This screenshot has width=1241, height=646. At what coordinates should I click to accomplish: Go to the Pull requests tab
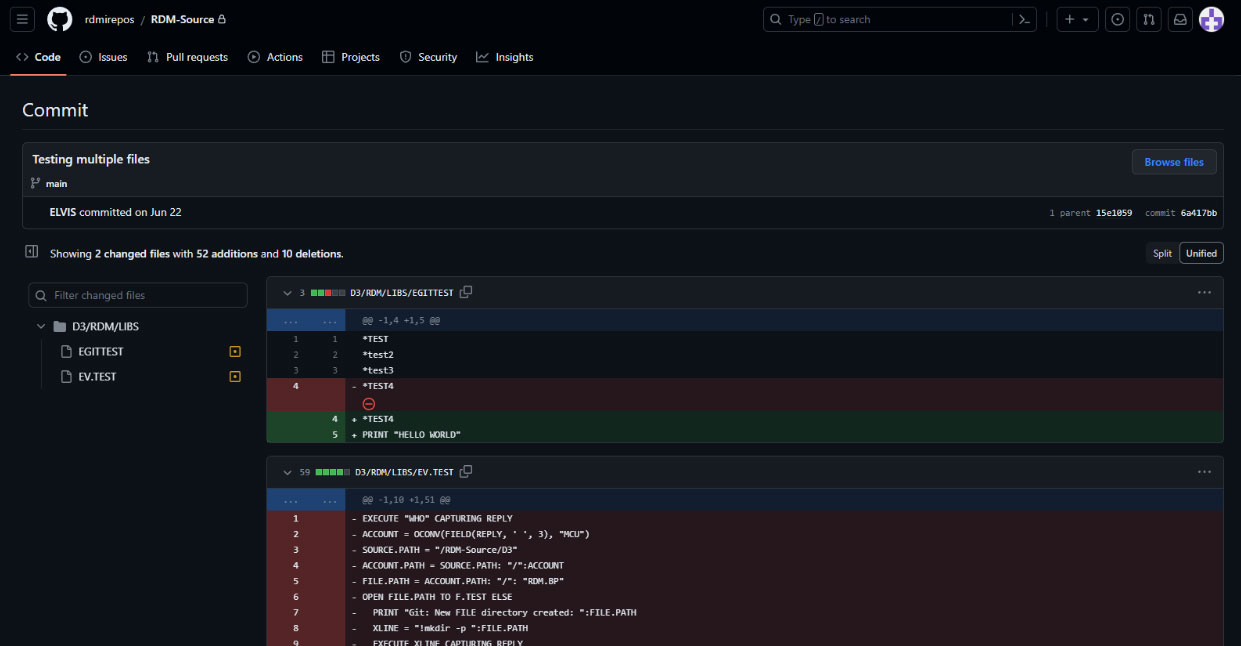tap(187, 57)
